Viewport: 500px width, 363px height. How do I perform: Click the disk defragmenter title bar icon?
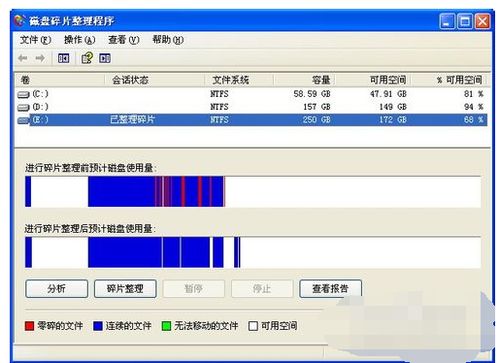[x=20, y=21]
